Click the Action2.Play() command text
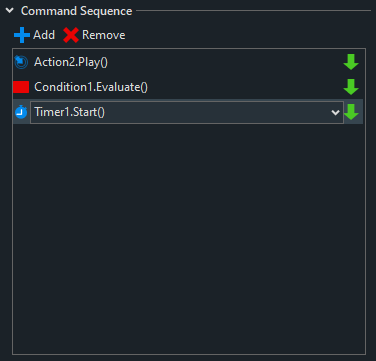Image resolution: width=376 pixels, height=361 pixels. click(x=71, y=62)
